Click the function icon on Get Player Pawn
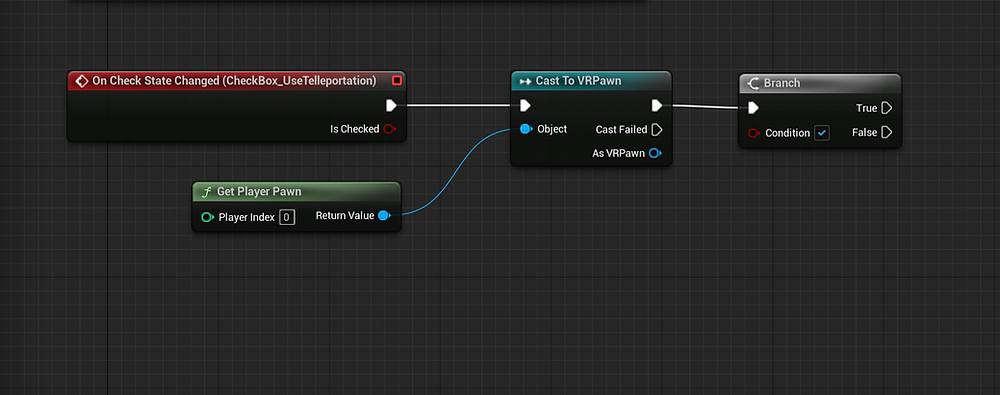The width and height of the screenshot is (1000, 395). [x=206, y=191]
